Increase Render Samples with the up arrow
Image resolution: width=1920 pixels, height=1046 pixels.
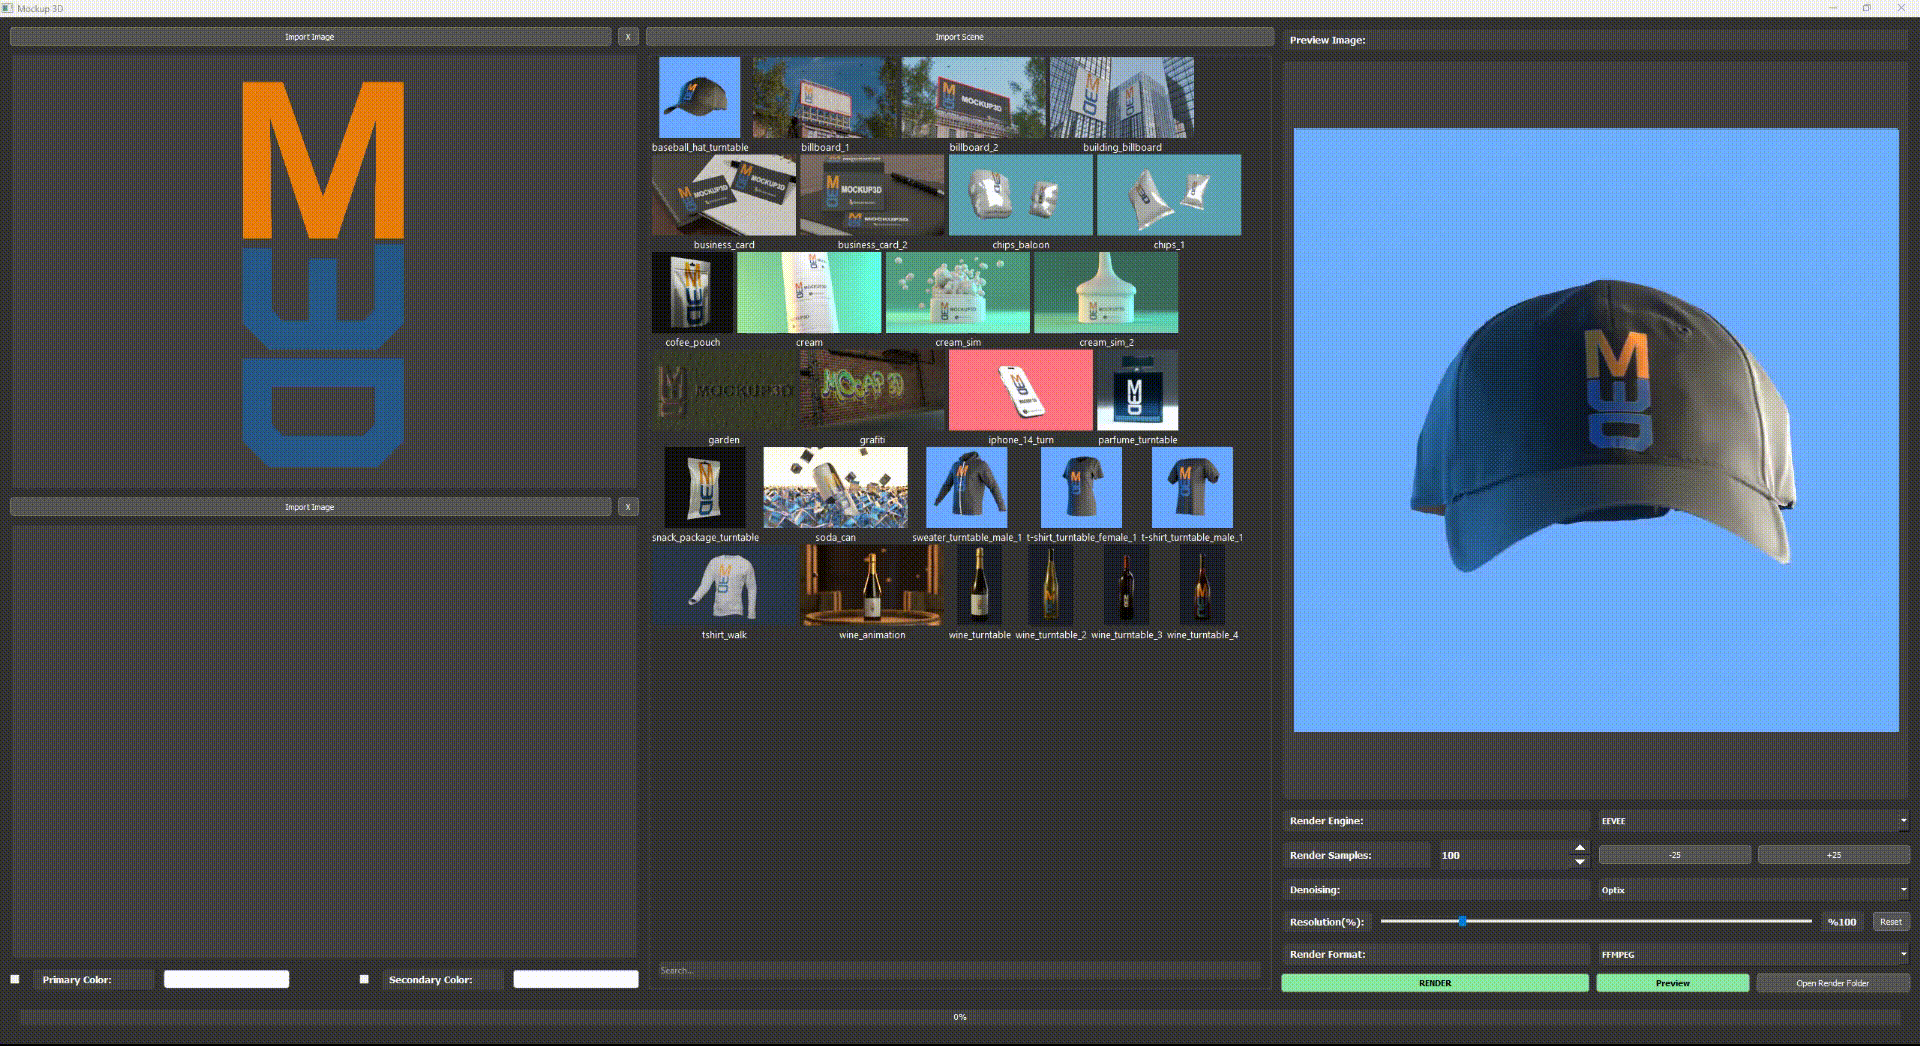[x=1580, y=848]
